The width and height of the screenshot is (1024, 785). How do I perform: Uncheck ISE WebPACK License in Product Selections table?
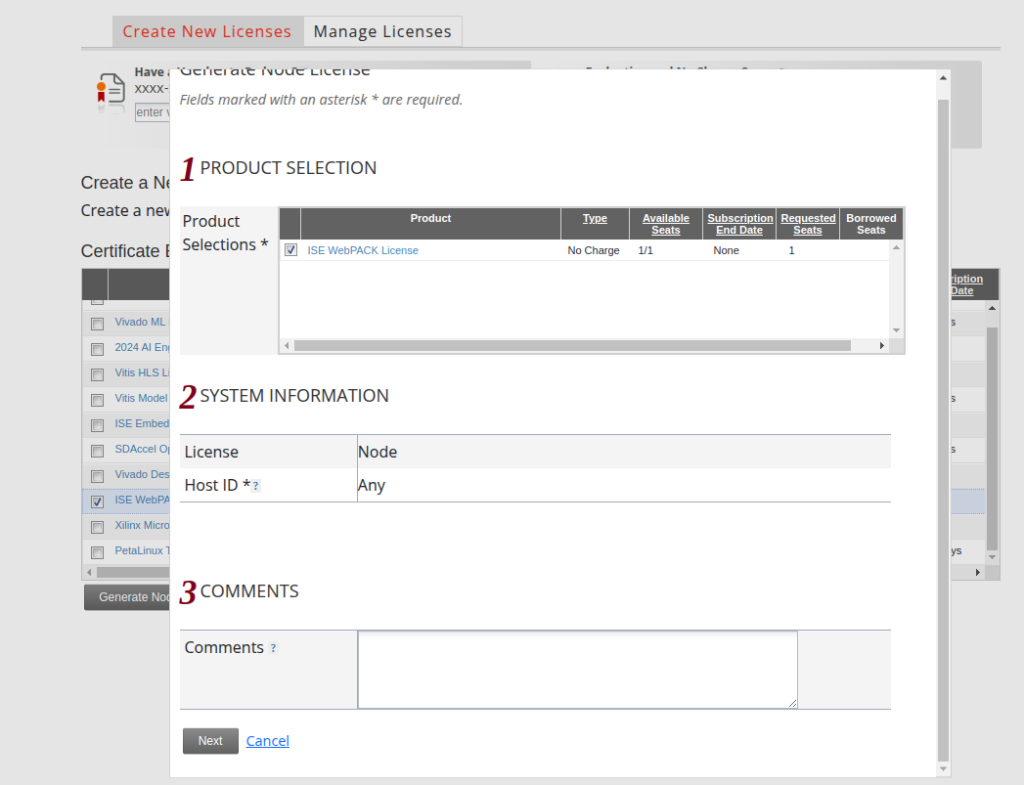tap(291, 250)
